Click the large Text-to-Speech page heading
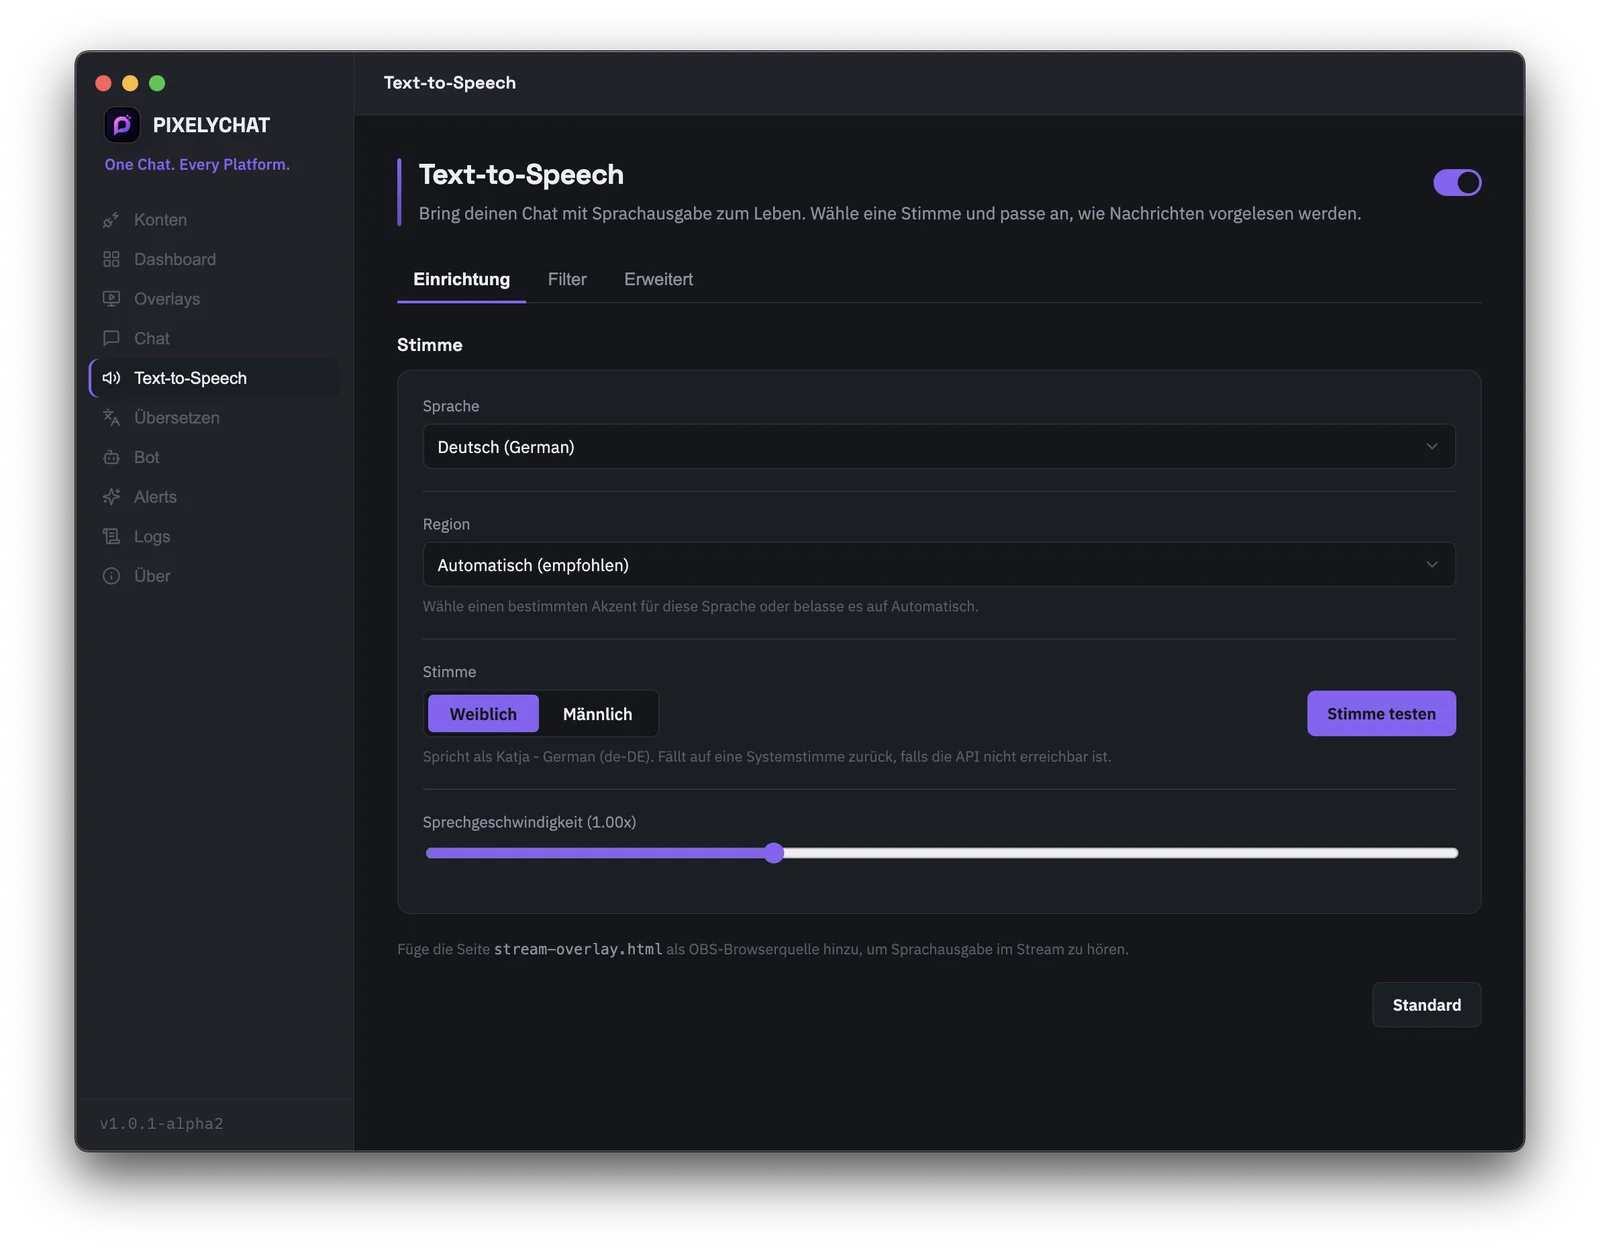 (x=521, y=175)
